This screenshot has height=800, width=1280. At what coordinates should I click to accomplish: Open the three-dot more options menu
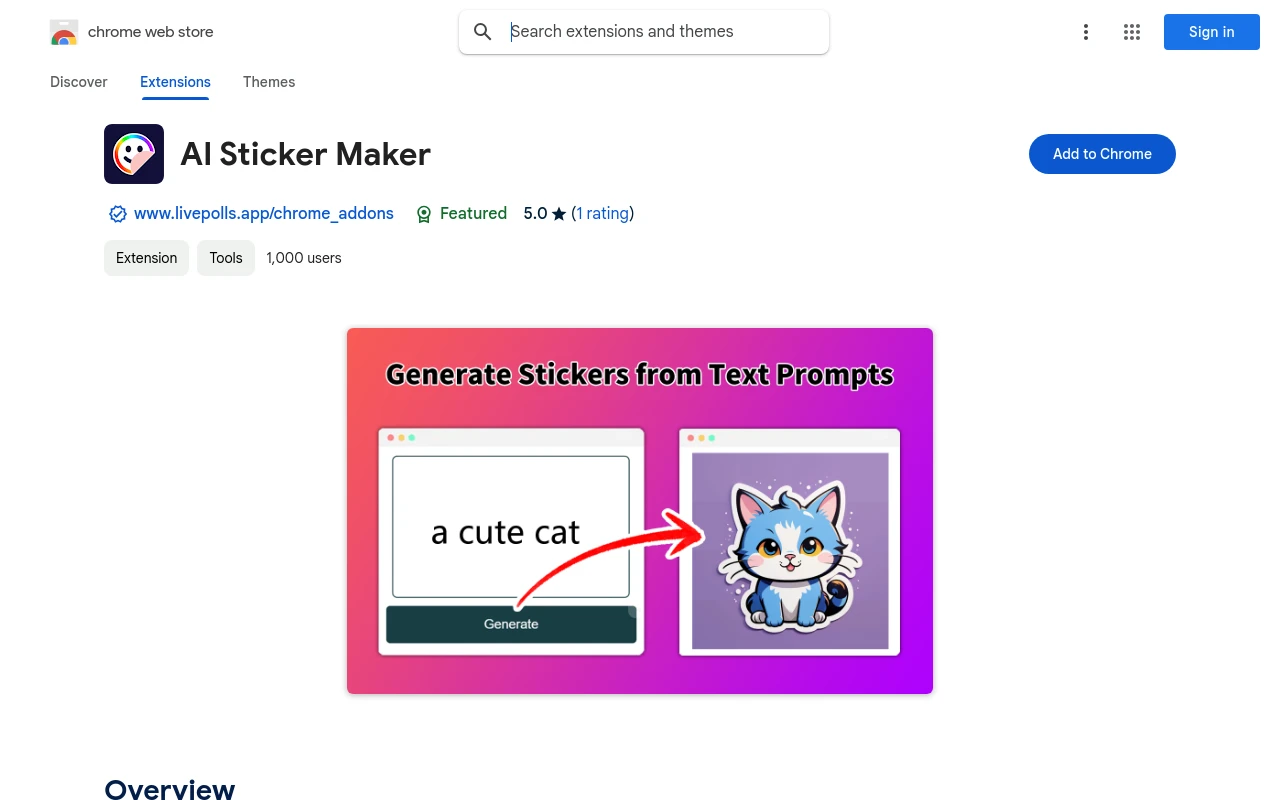coord(1085,32)
